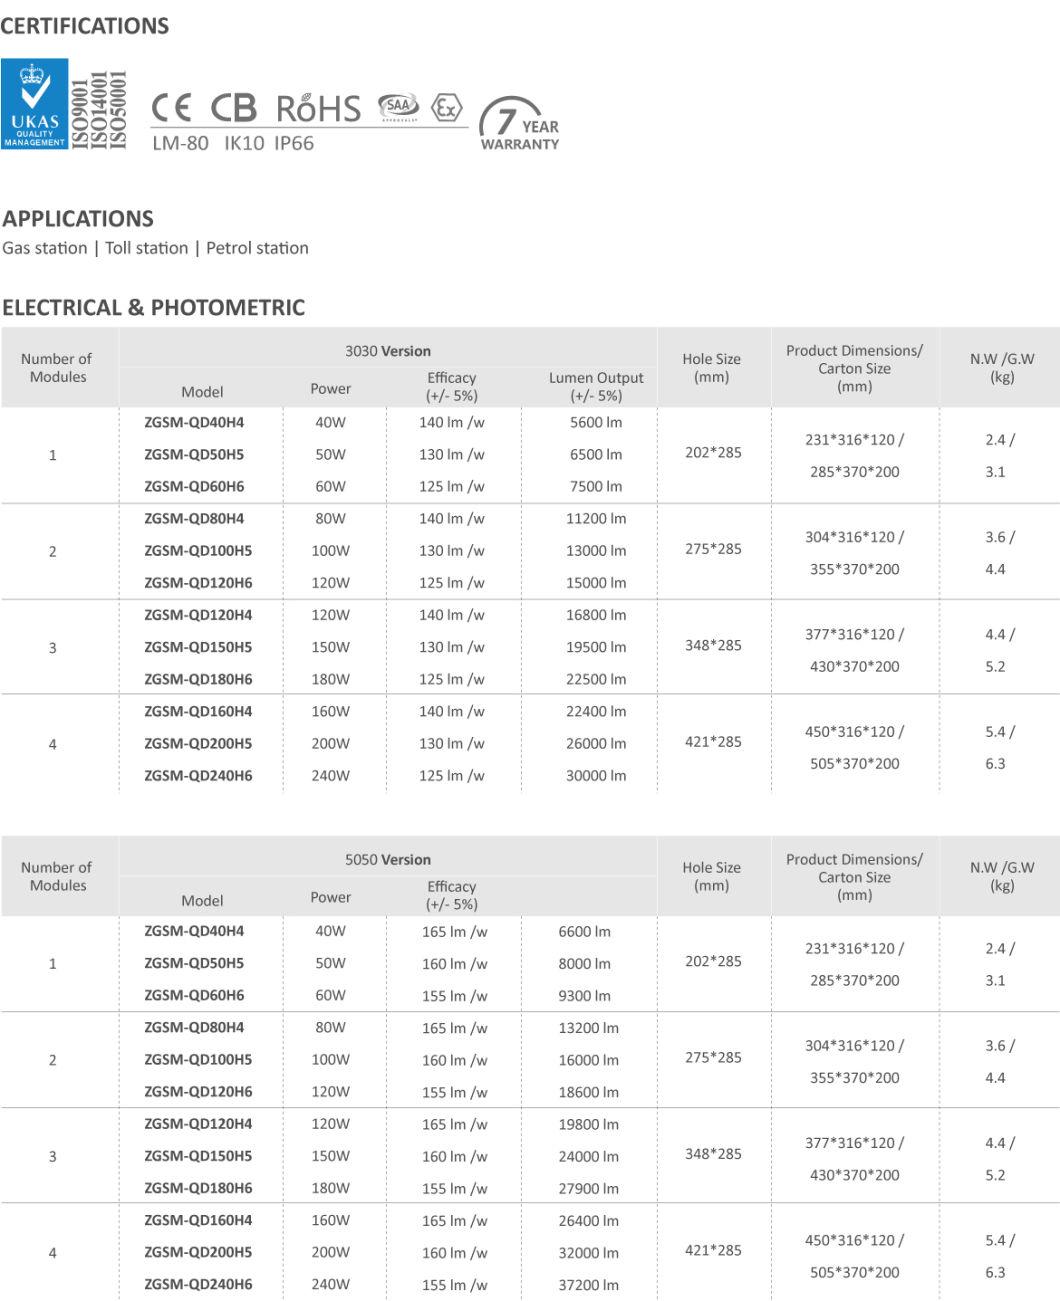Click the UKAS Quality Management logo

click(35, 104)
